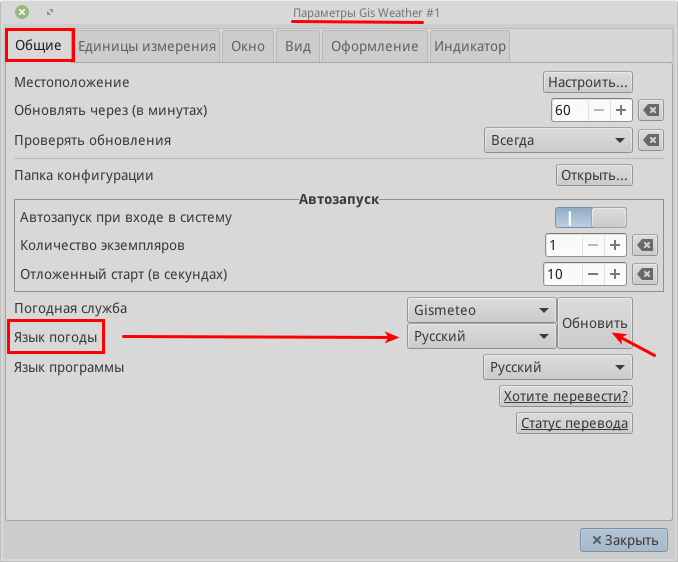Reset 'Количество экземпляров' with its clear icon
This screenshot has width=678, height=562.
(645, 246)
